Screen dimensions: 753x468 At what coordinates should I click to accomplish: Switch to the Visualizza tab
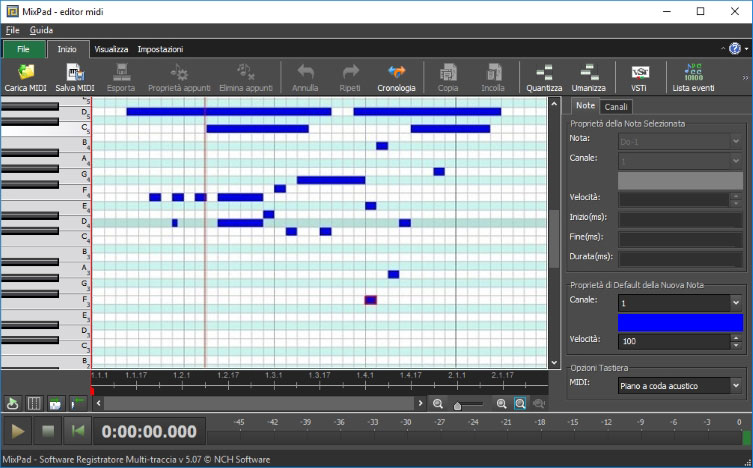[x=111, y=49]
